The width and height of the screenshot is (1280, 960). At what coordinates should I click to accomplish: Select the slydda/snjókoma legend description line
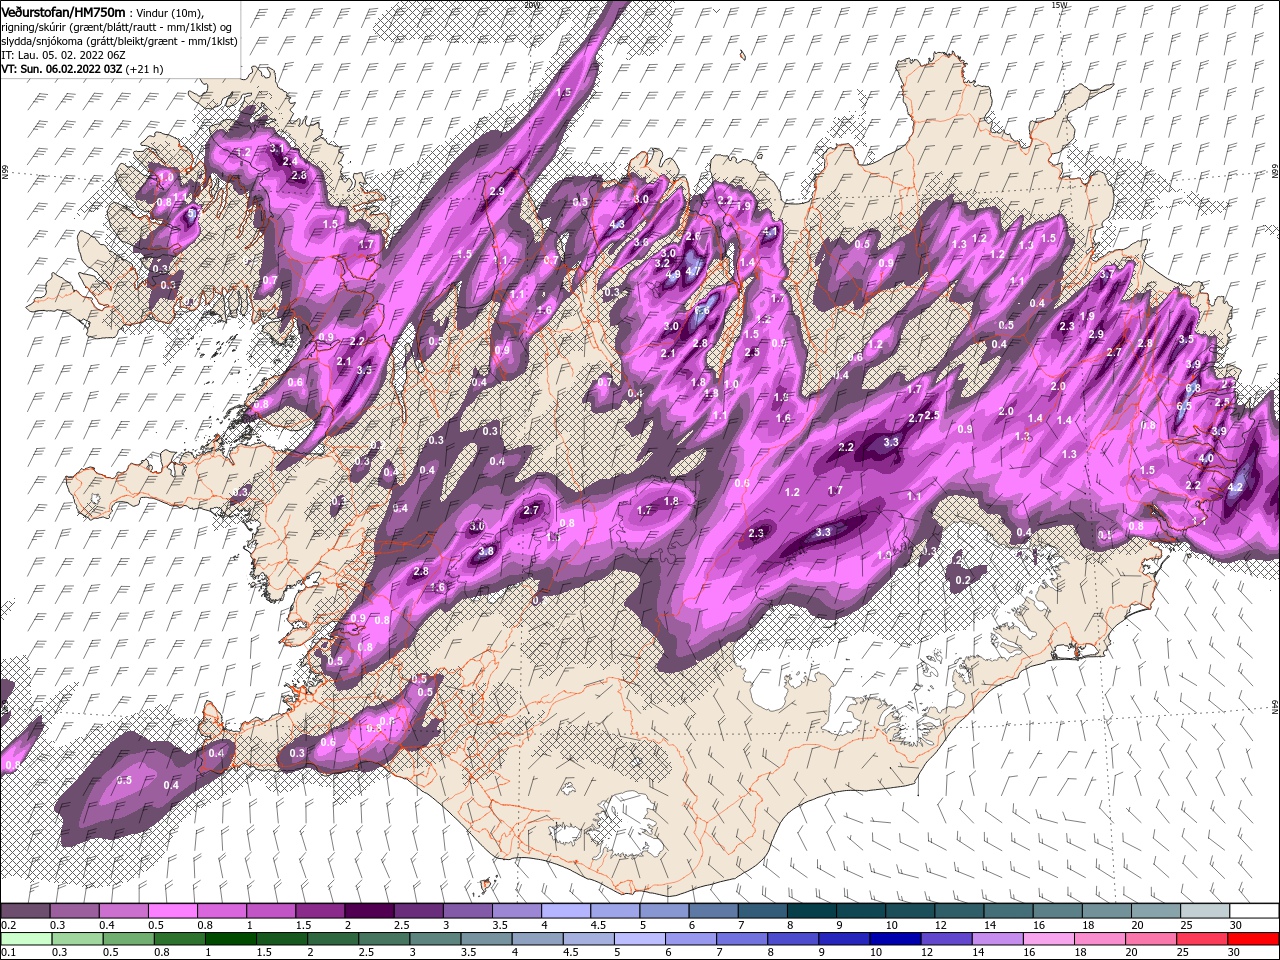point(119,41)
